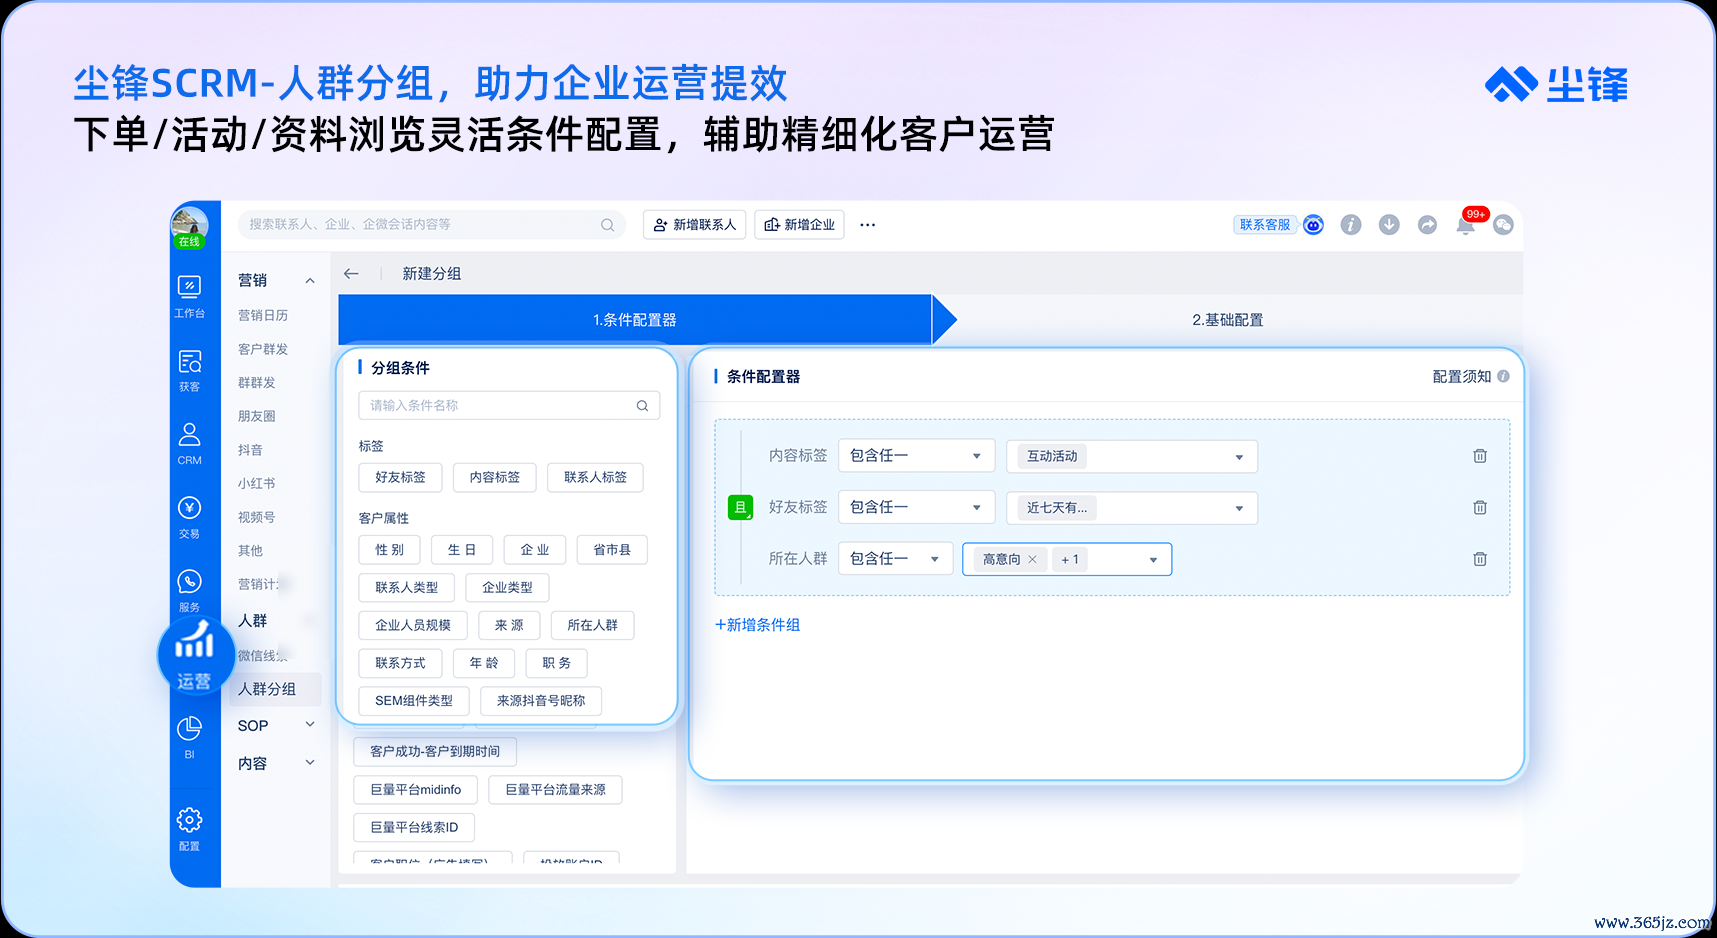Add the 所在人群 condition chip
The image size is (1717, 938).
pyautogui.click(x=593, y=626)
